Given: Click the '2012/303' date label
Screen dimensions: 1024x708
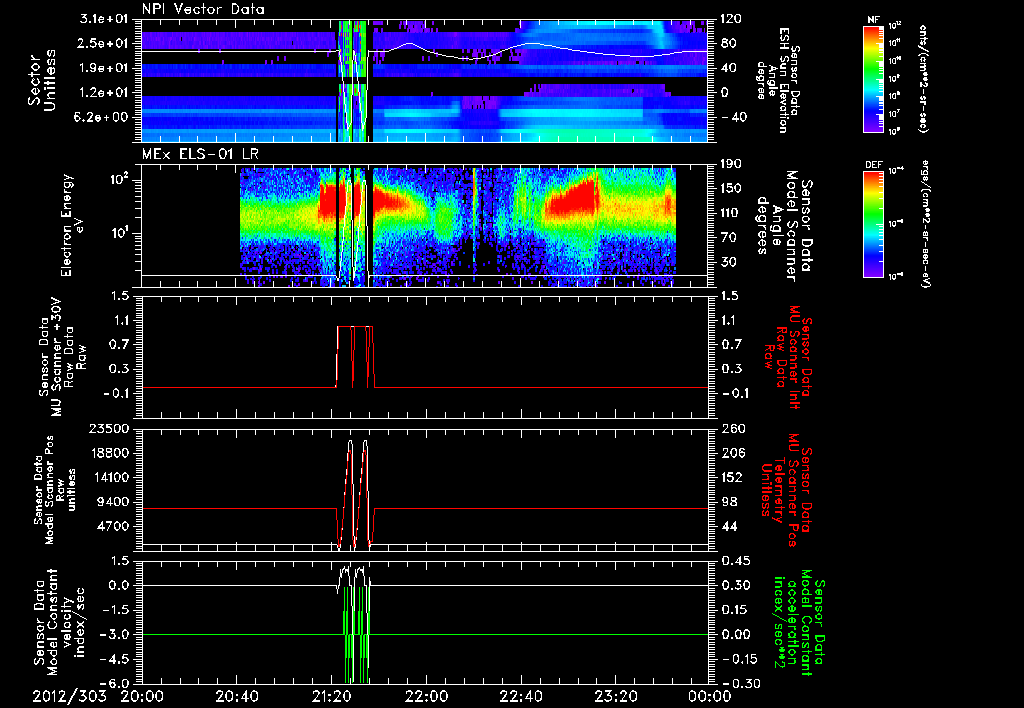Looking at the screenshot, I should click(x=69, y=697).
